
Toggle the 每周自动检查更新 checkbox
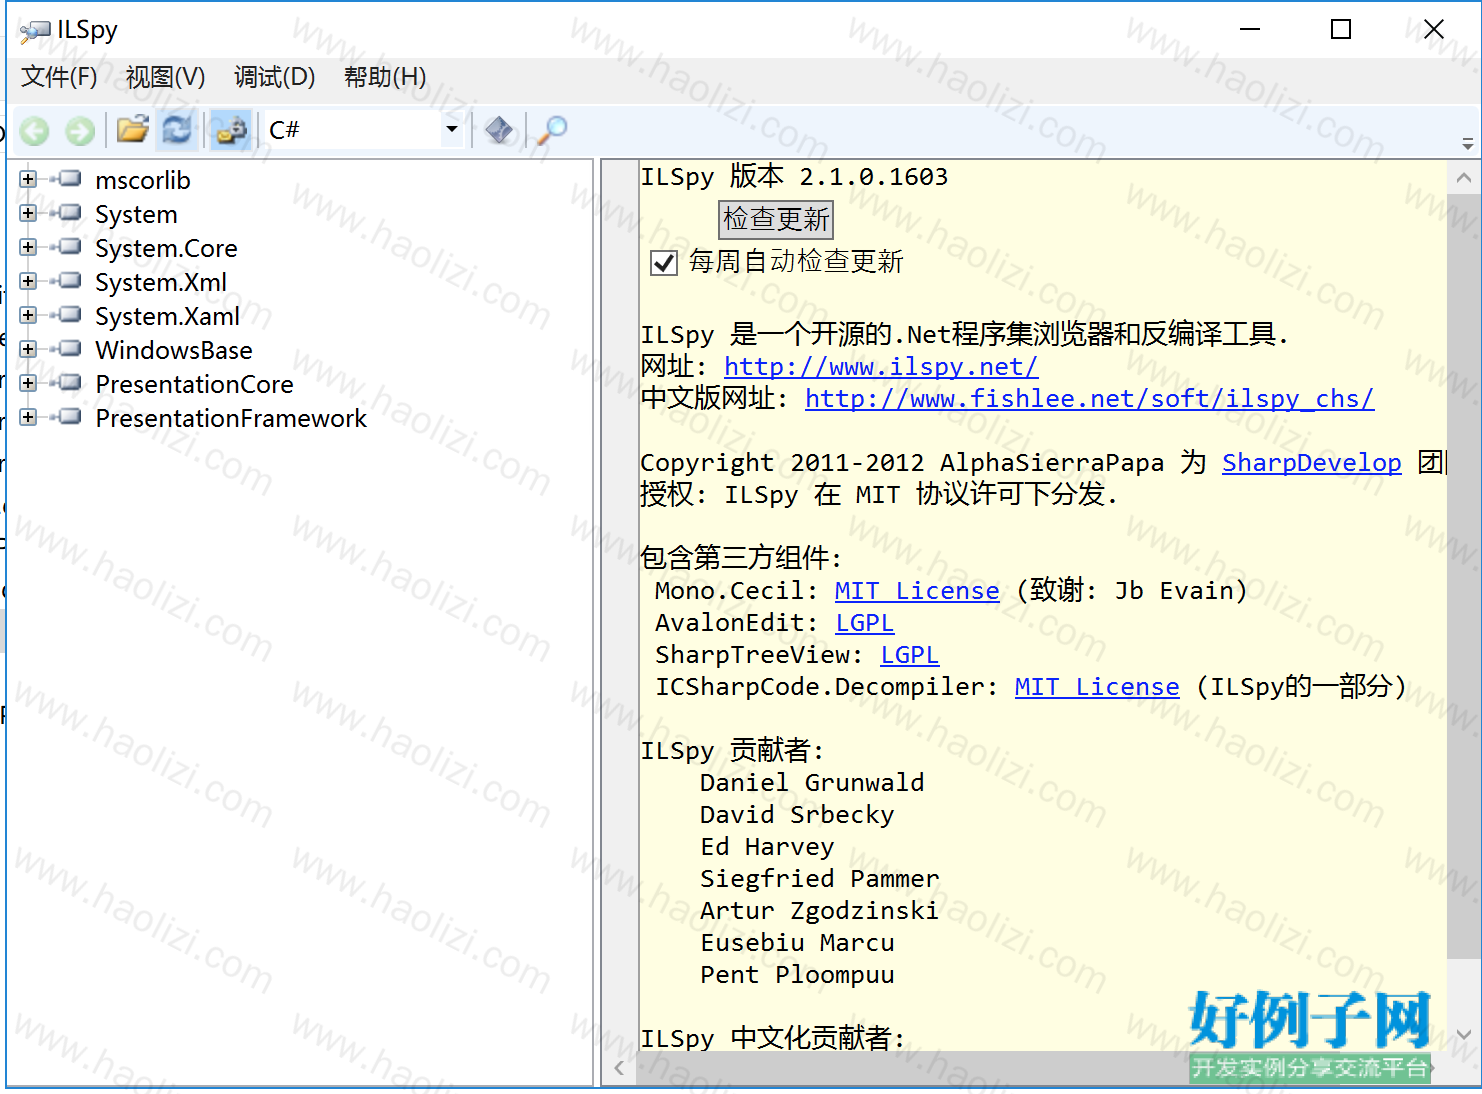click(664, 263)
